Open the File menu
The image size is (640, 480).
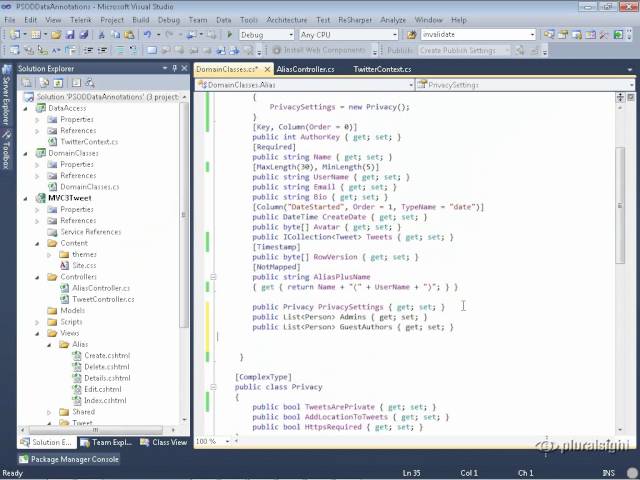click(10, 20)
